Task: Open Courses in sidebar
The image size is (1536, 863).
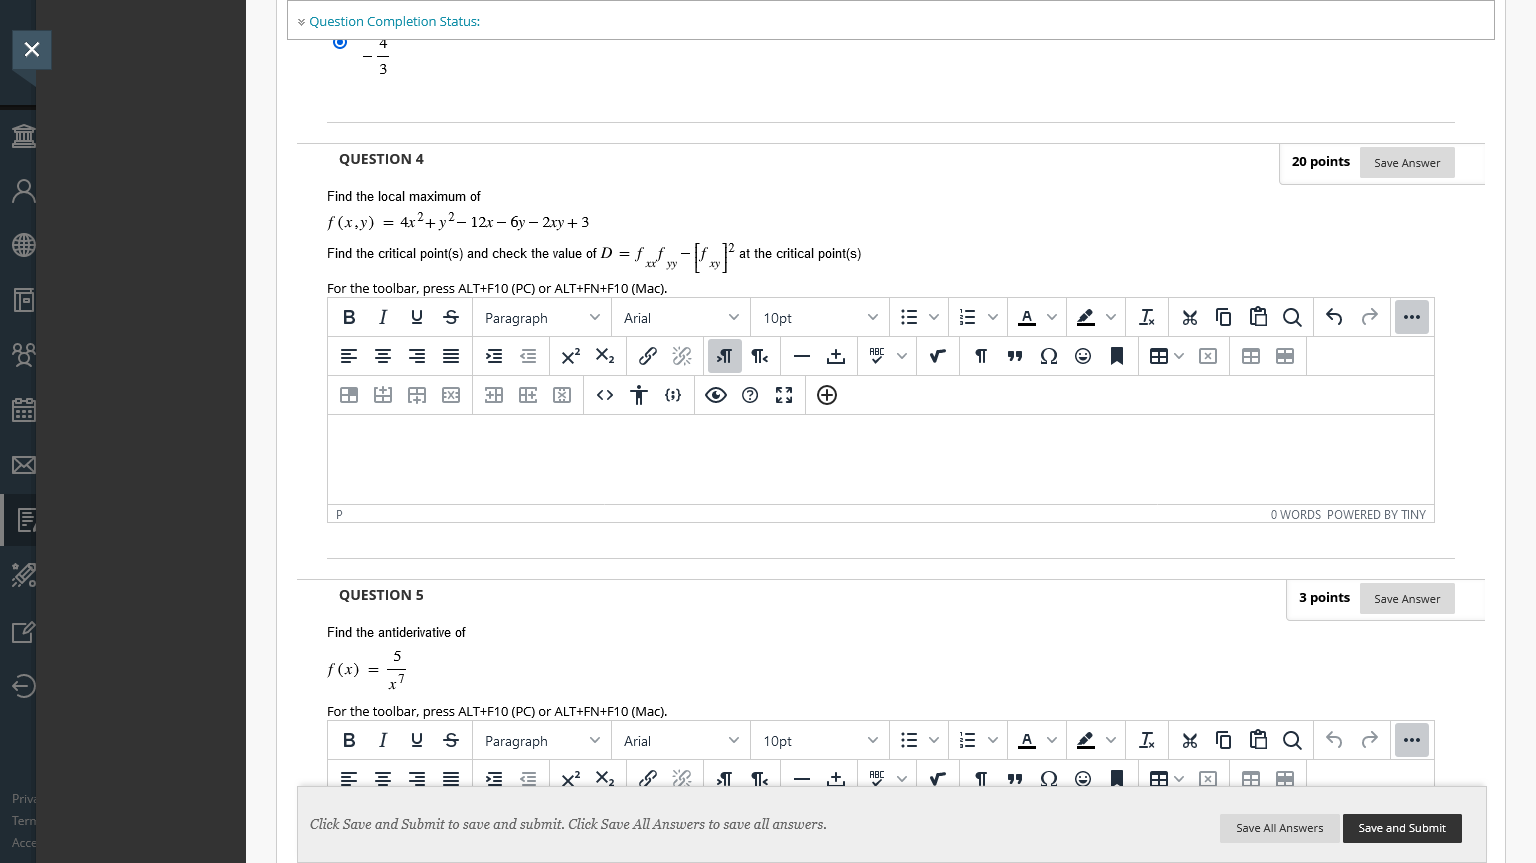Action: (x=23, y=300)
